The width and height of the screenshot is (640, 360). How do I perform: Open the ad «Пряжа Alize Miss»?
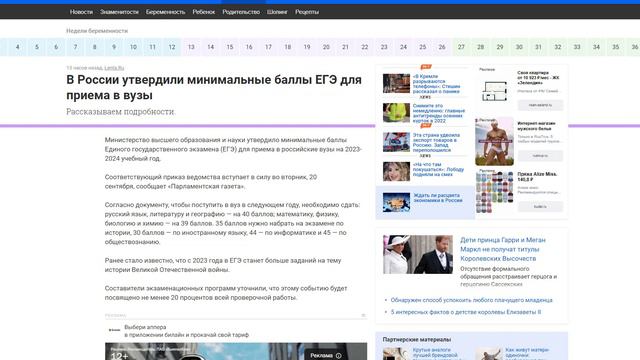coord(537,177)
